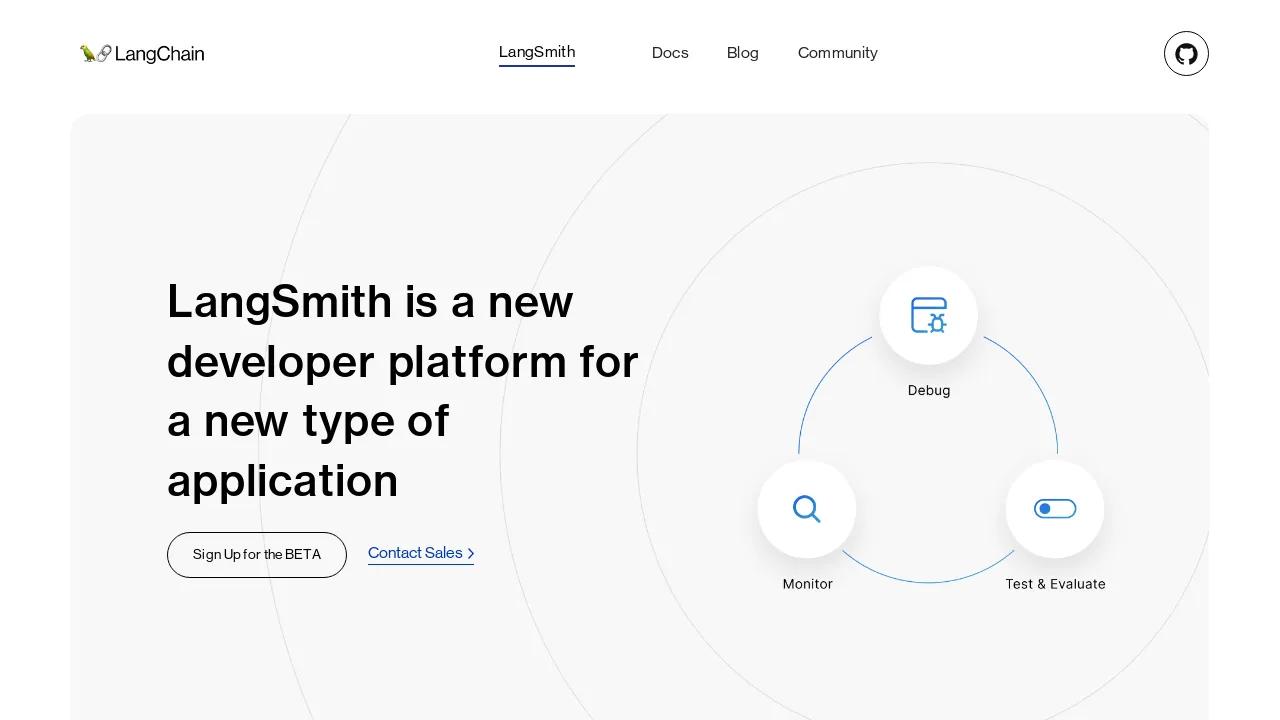Open the LangSmith nav tab
Screen dimensions: 1280x720
click(537, 53)
